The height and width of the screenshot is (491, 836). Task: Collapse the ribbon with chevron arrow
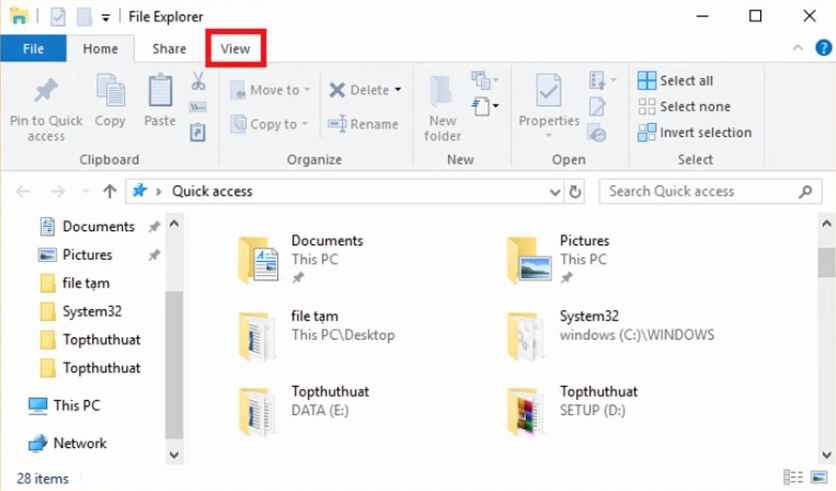pos(798,48)
